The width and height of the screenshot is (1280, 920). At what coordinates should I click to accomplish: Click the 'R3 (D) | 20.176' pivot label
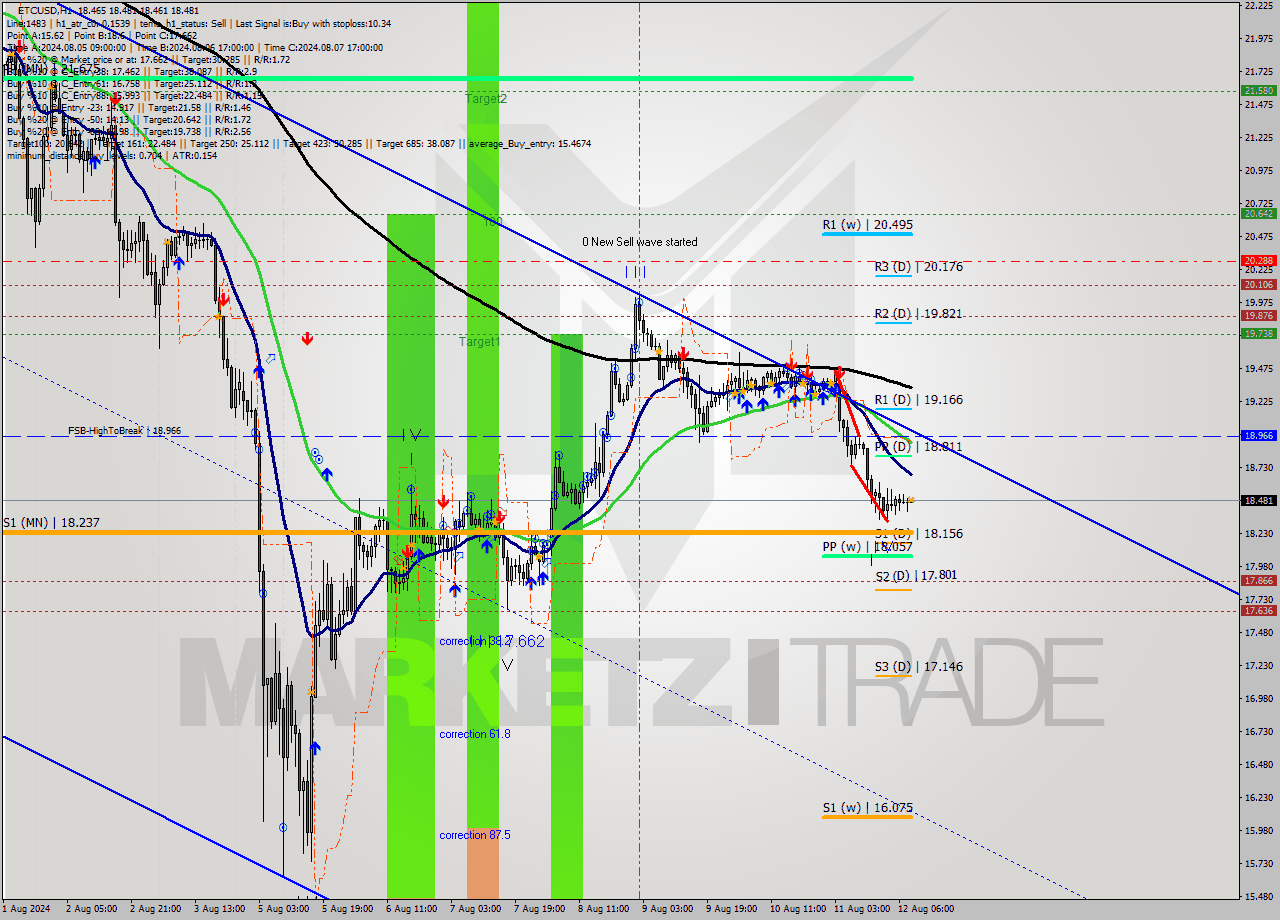(918, 267)
